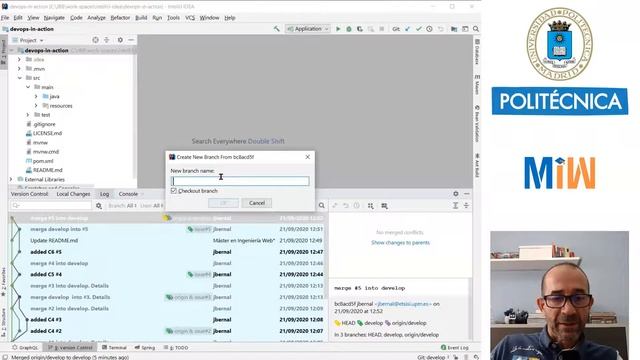Commit changes with the green checkmark icon
Image resolution: width=640 pixels, height=360 pixels.
tap(418, 29)
